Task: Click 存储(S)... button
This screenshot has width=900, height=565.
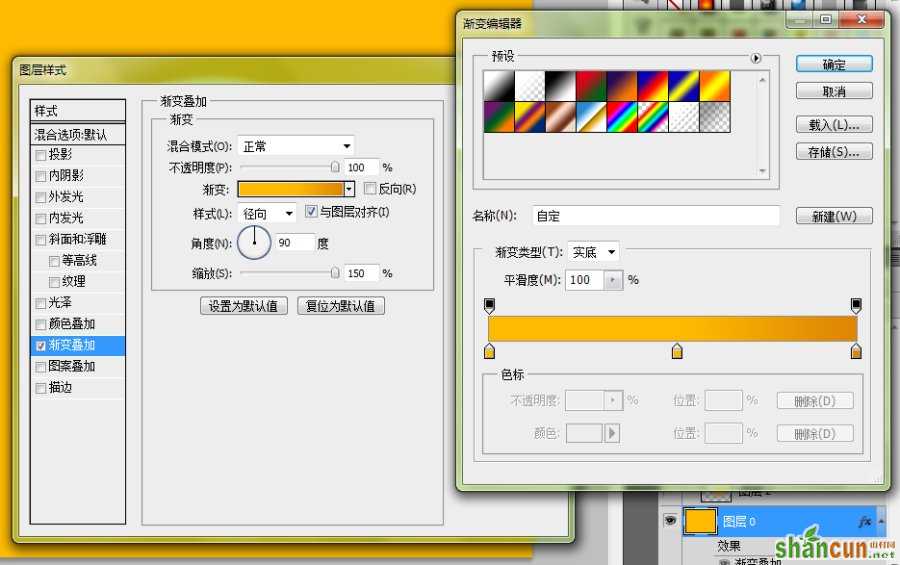Action: [x=834, y=152]
